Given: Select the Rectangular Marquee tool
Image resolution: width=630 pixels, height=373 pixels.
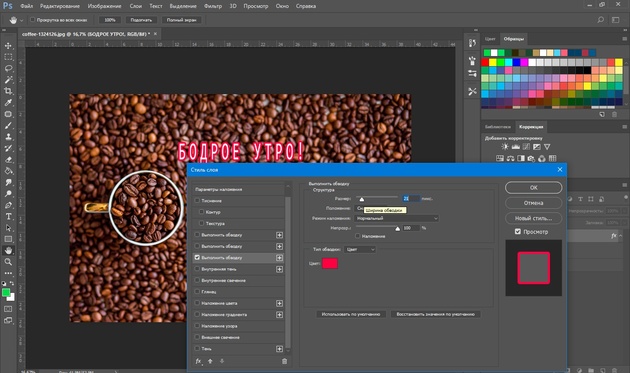Looking at the screenshot, I should click(x=8, y=57).
